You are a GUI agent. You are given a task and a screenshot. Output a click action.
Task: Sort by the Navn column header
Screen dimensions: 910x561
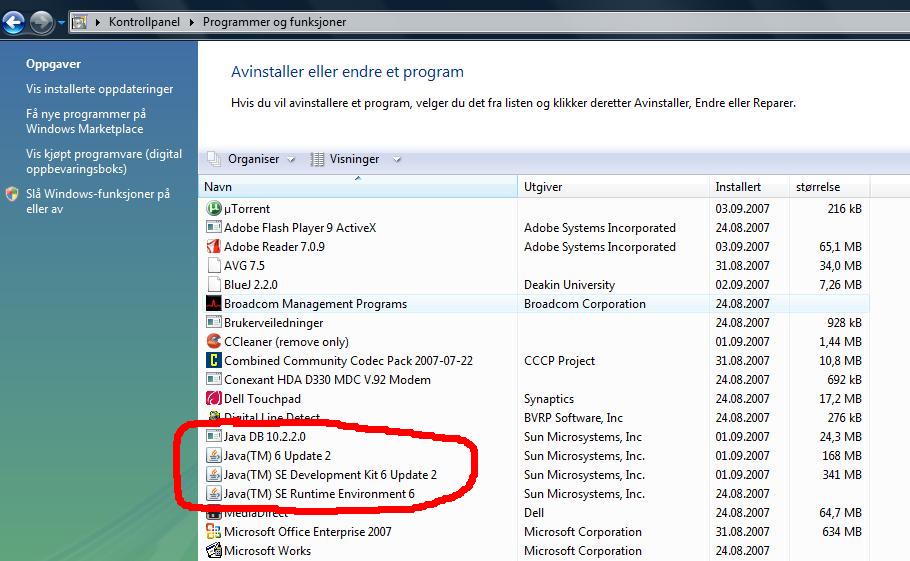click(358, 187)
